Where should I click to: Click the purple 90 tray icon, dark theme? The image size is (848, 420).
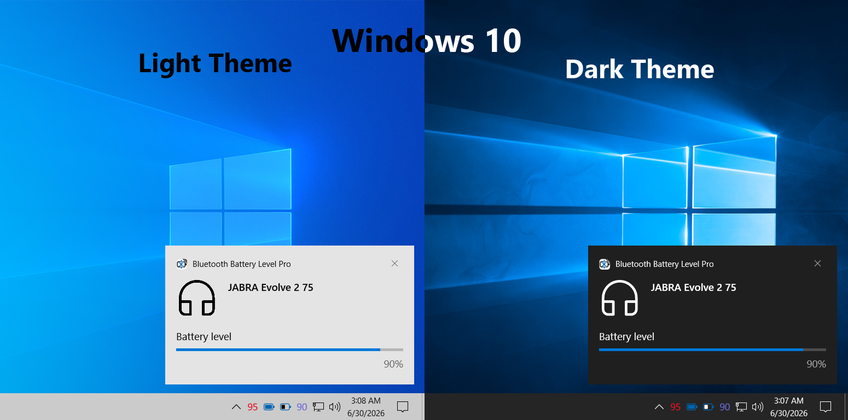tap(725, 407)
